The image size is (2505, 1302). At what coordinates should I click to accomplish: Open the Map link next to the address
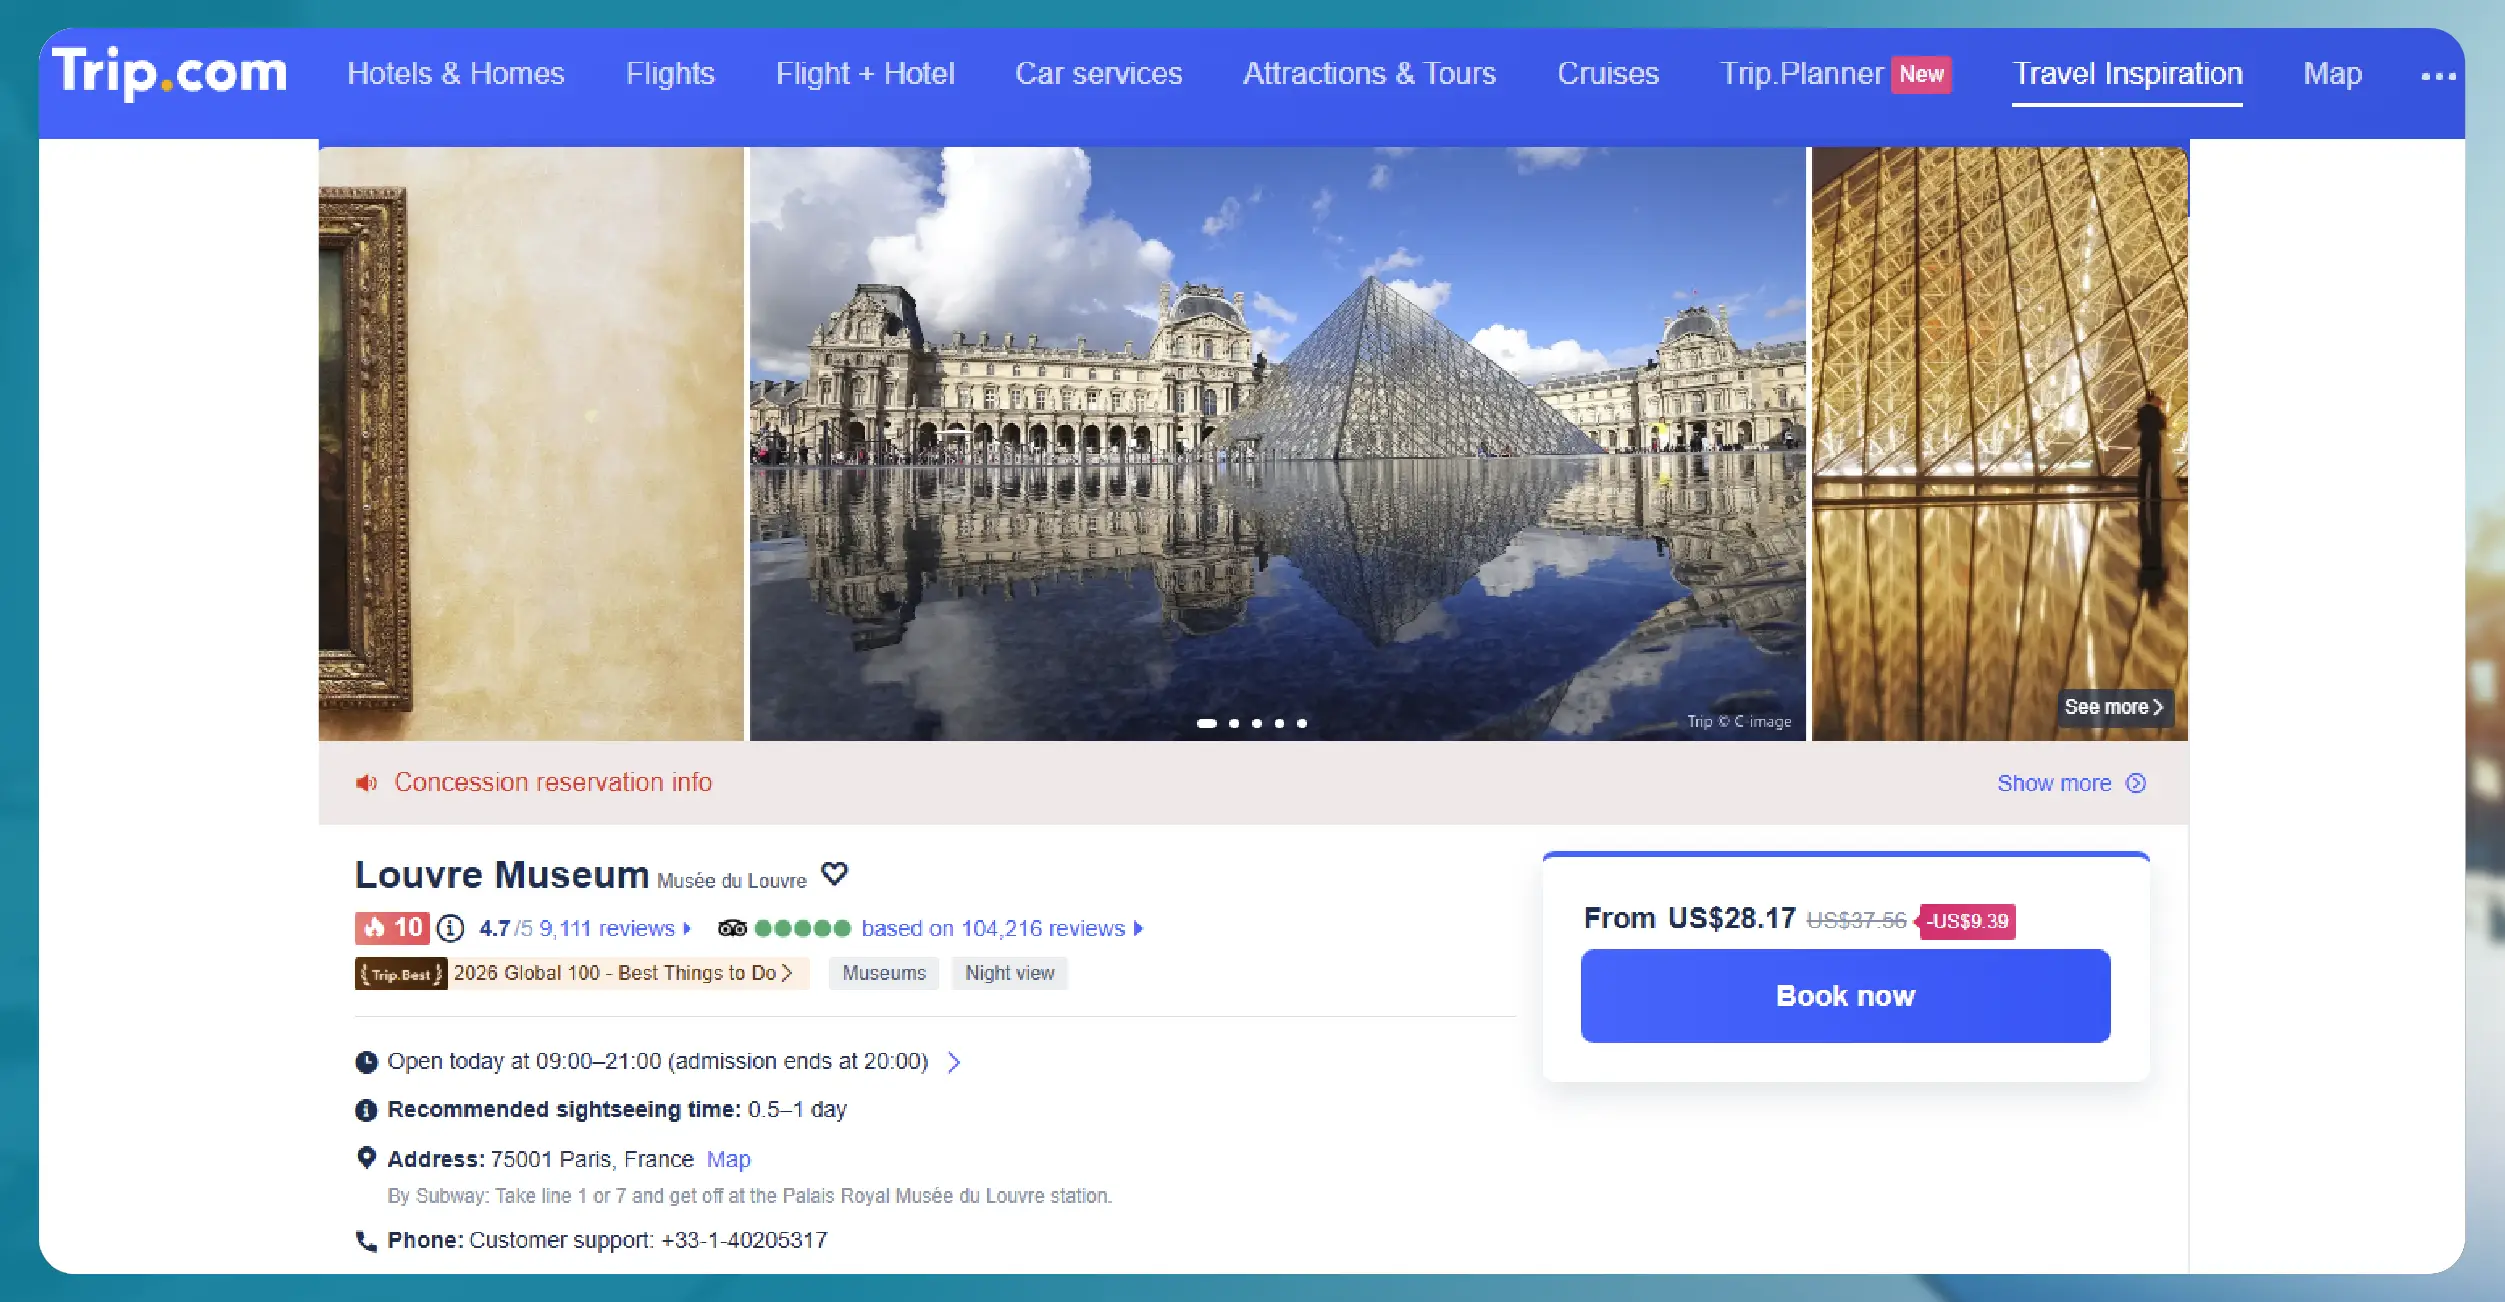(x=728, y=1158)
